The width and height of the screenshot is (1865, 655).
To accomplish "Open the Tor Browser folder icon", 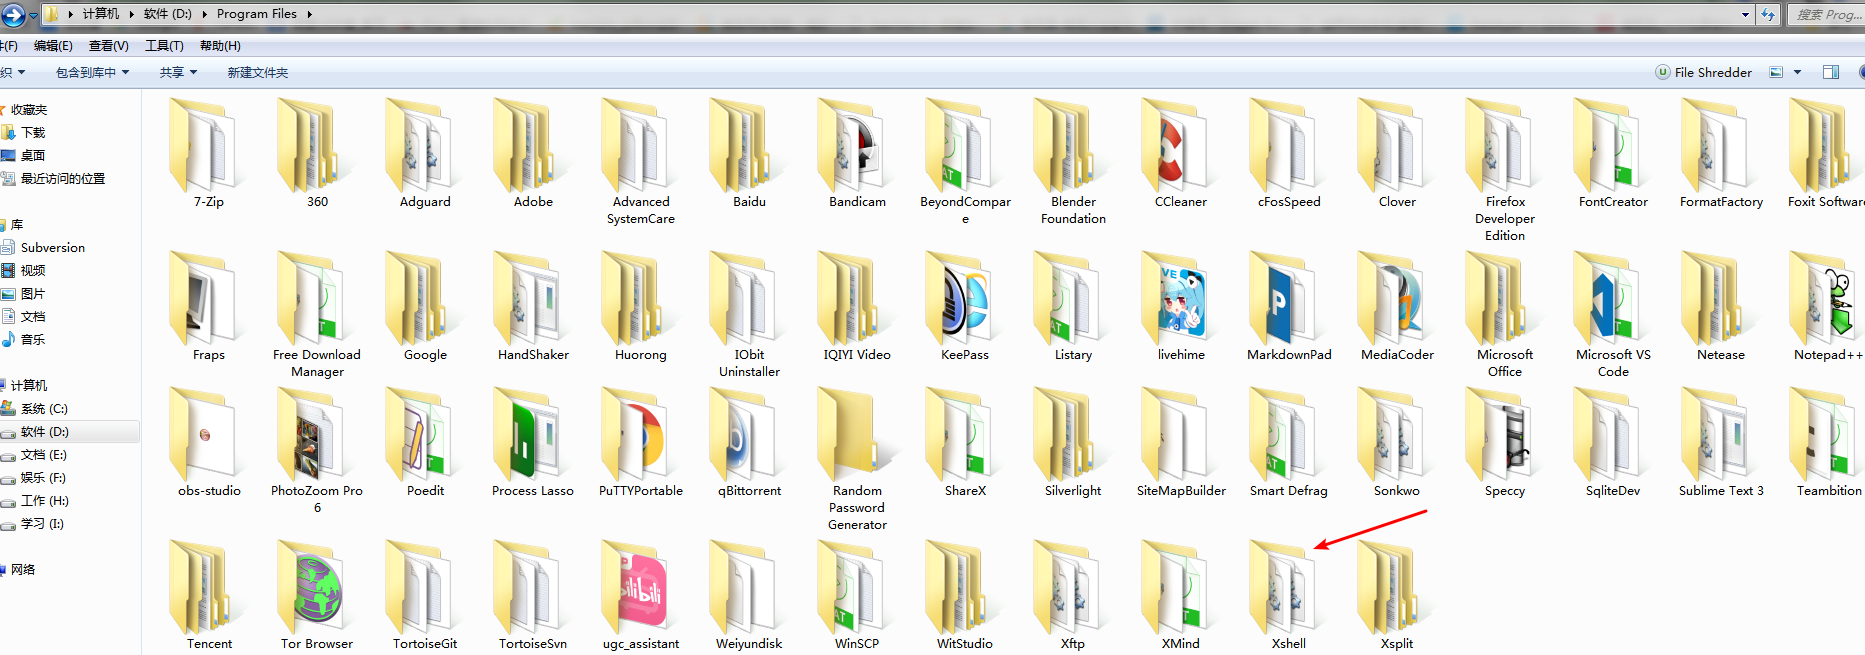I will point(317,588).
